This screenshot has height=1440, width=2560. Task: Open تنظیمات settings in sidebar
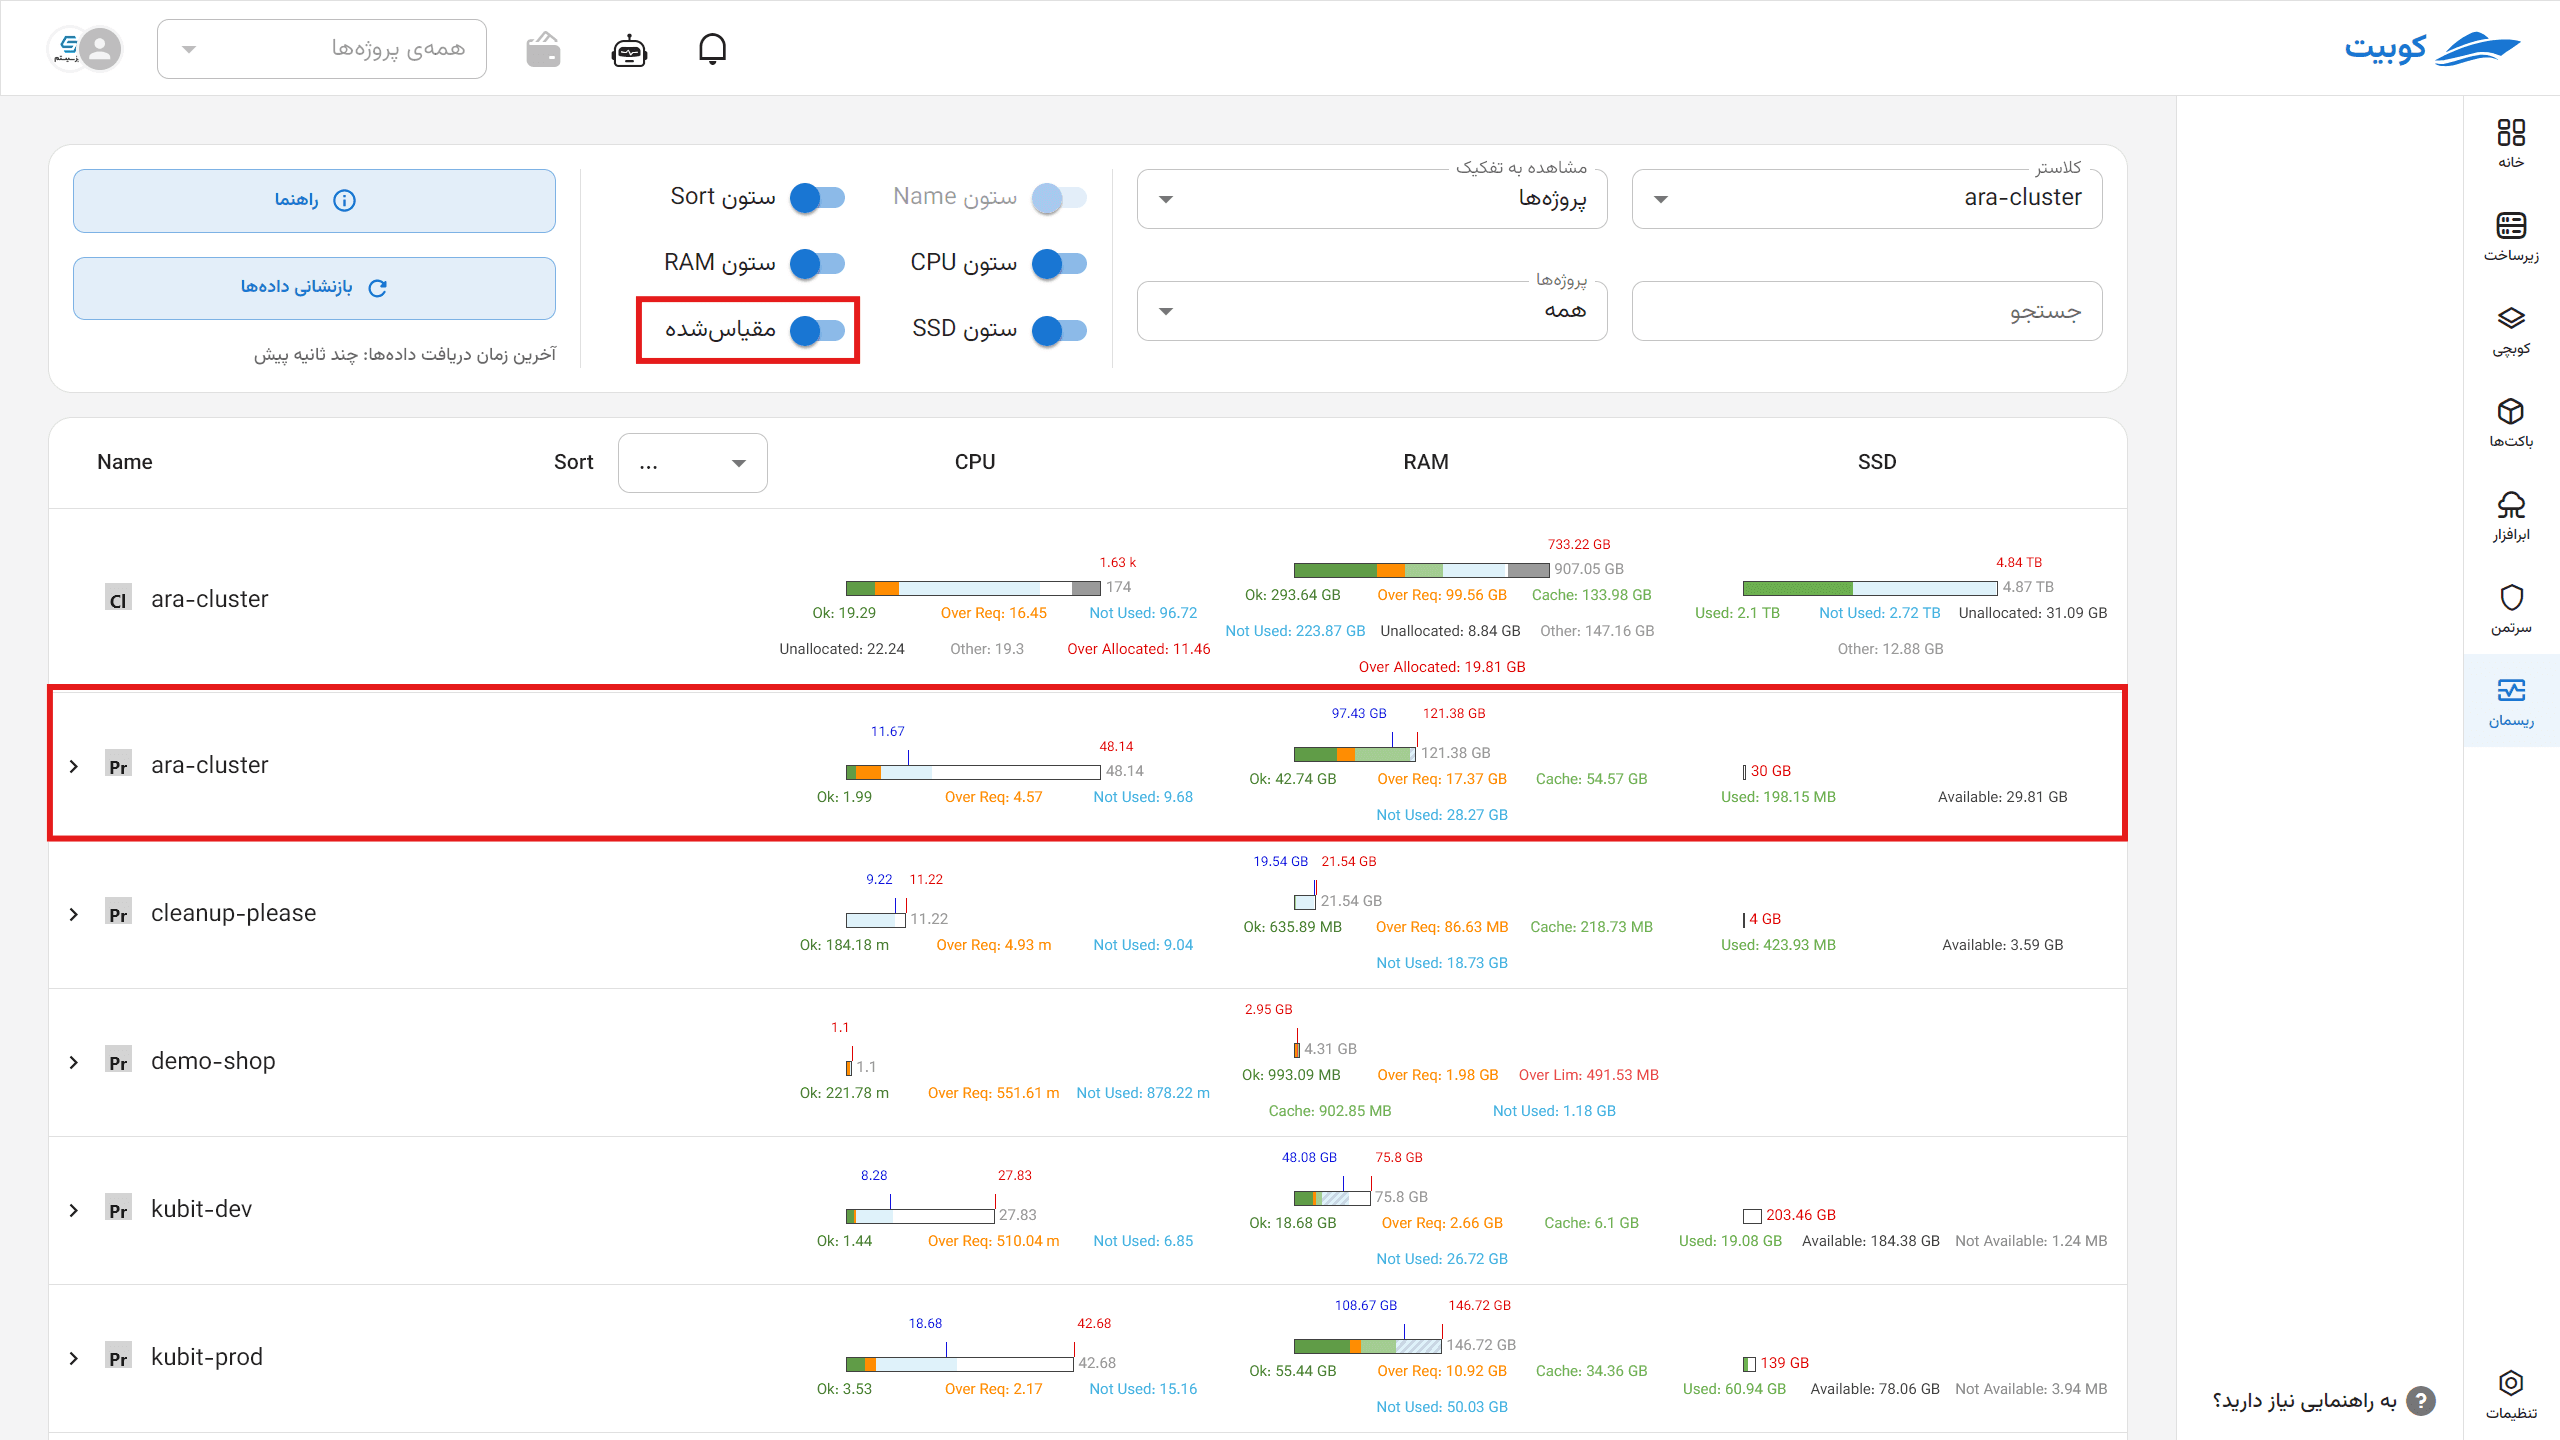coord(2511,1394)
